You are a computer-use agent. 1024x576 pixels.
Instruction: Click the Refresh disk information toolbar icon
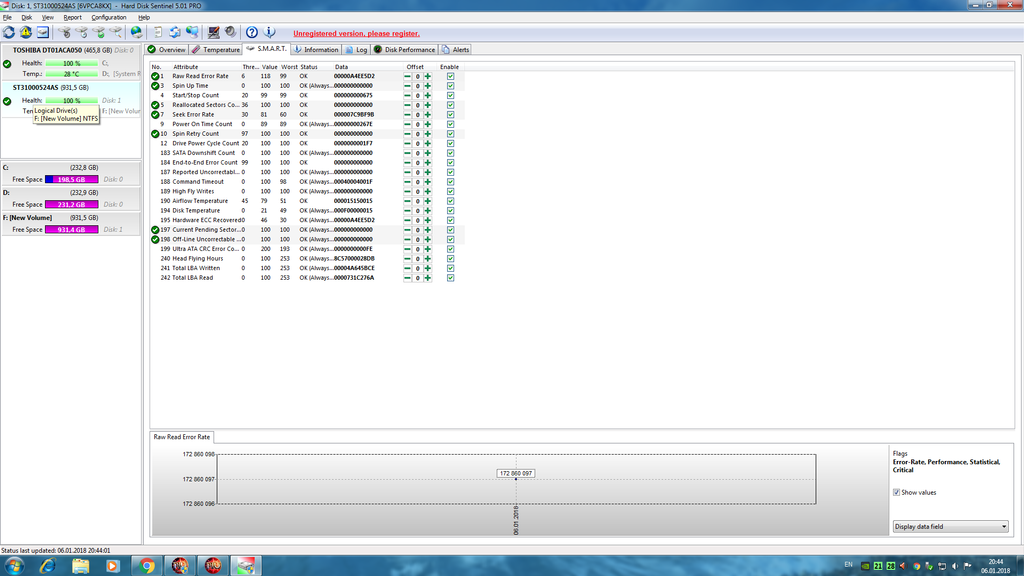click(8, 32)
